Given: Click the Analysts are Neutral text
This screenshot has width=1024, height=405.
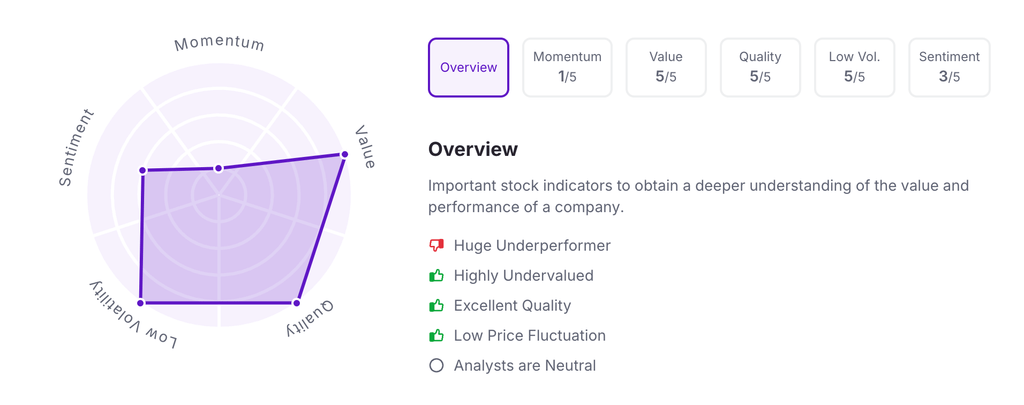Looking at the screenshot, I should [524, 366].
